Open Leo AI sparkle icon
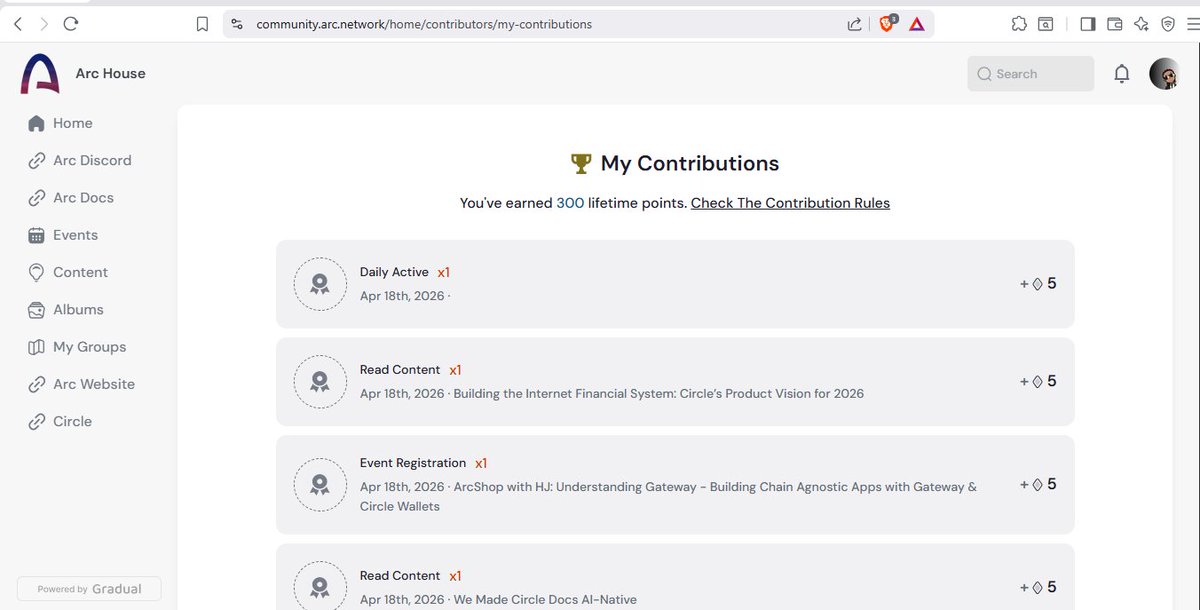The image size is (1200, 610). point(1141,24)
